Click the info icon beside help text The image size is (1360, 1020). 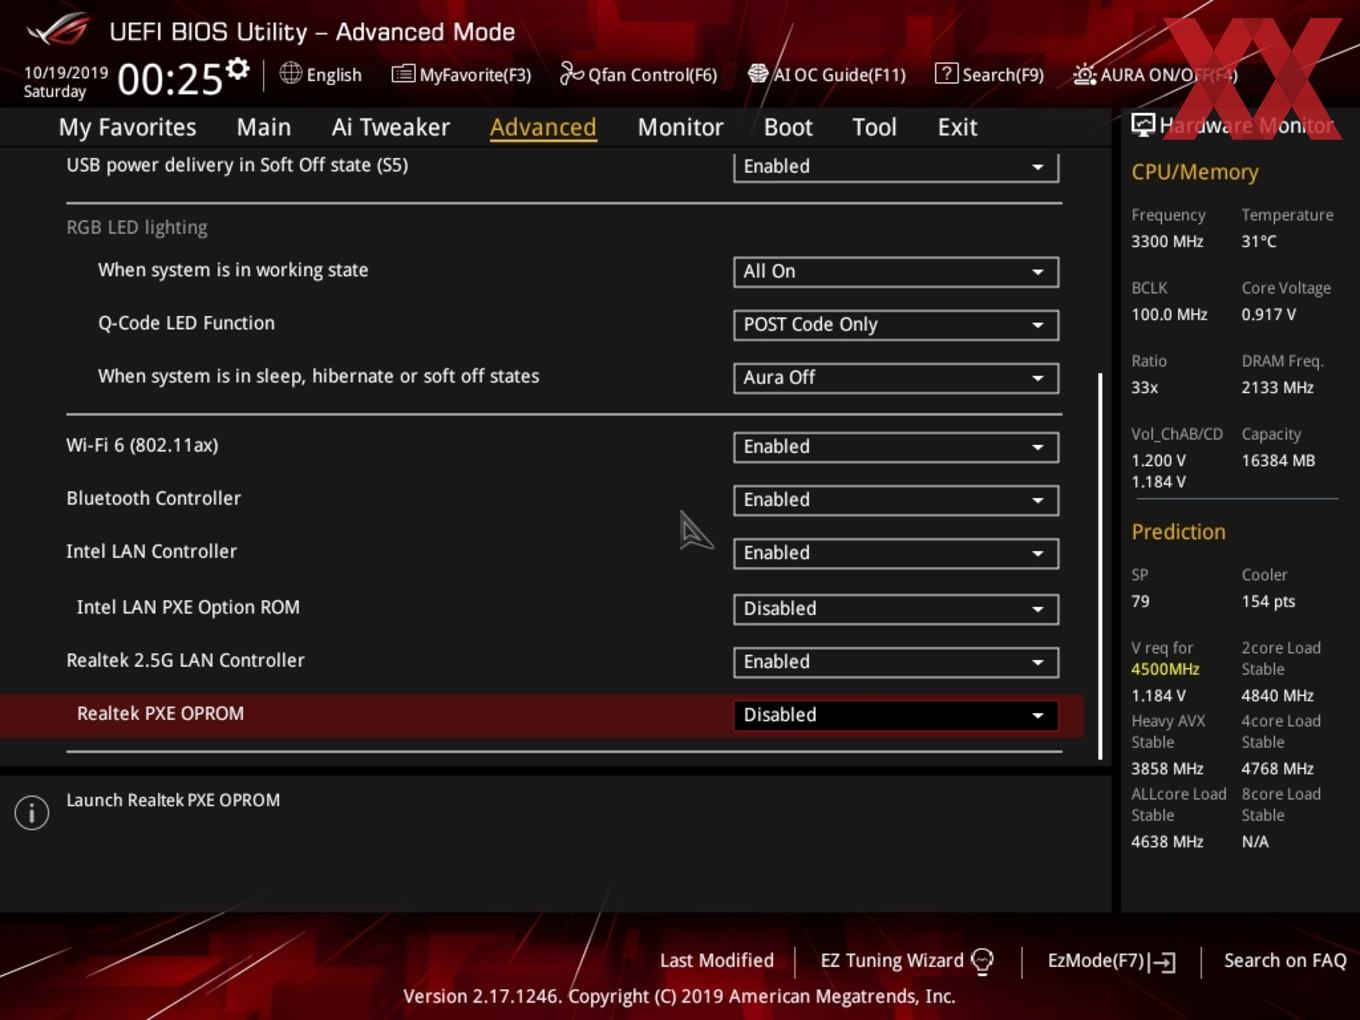pos(32,812)
